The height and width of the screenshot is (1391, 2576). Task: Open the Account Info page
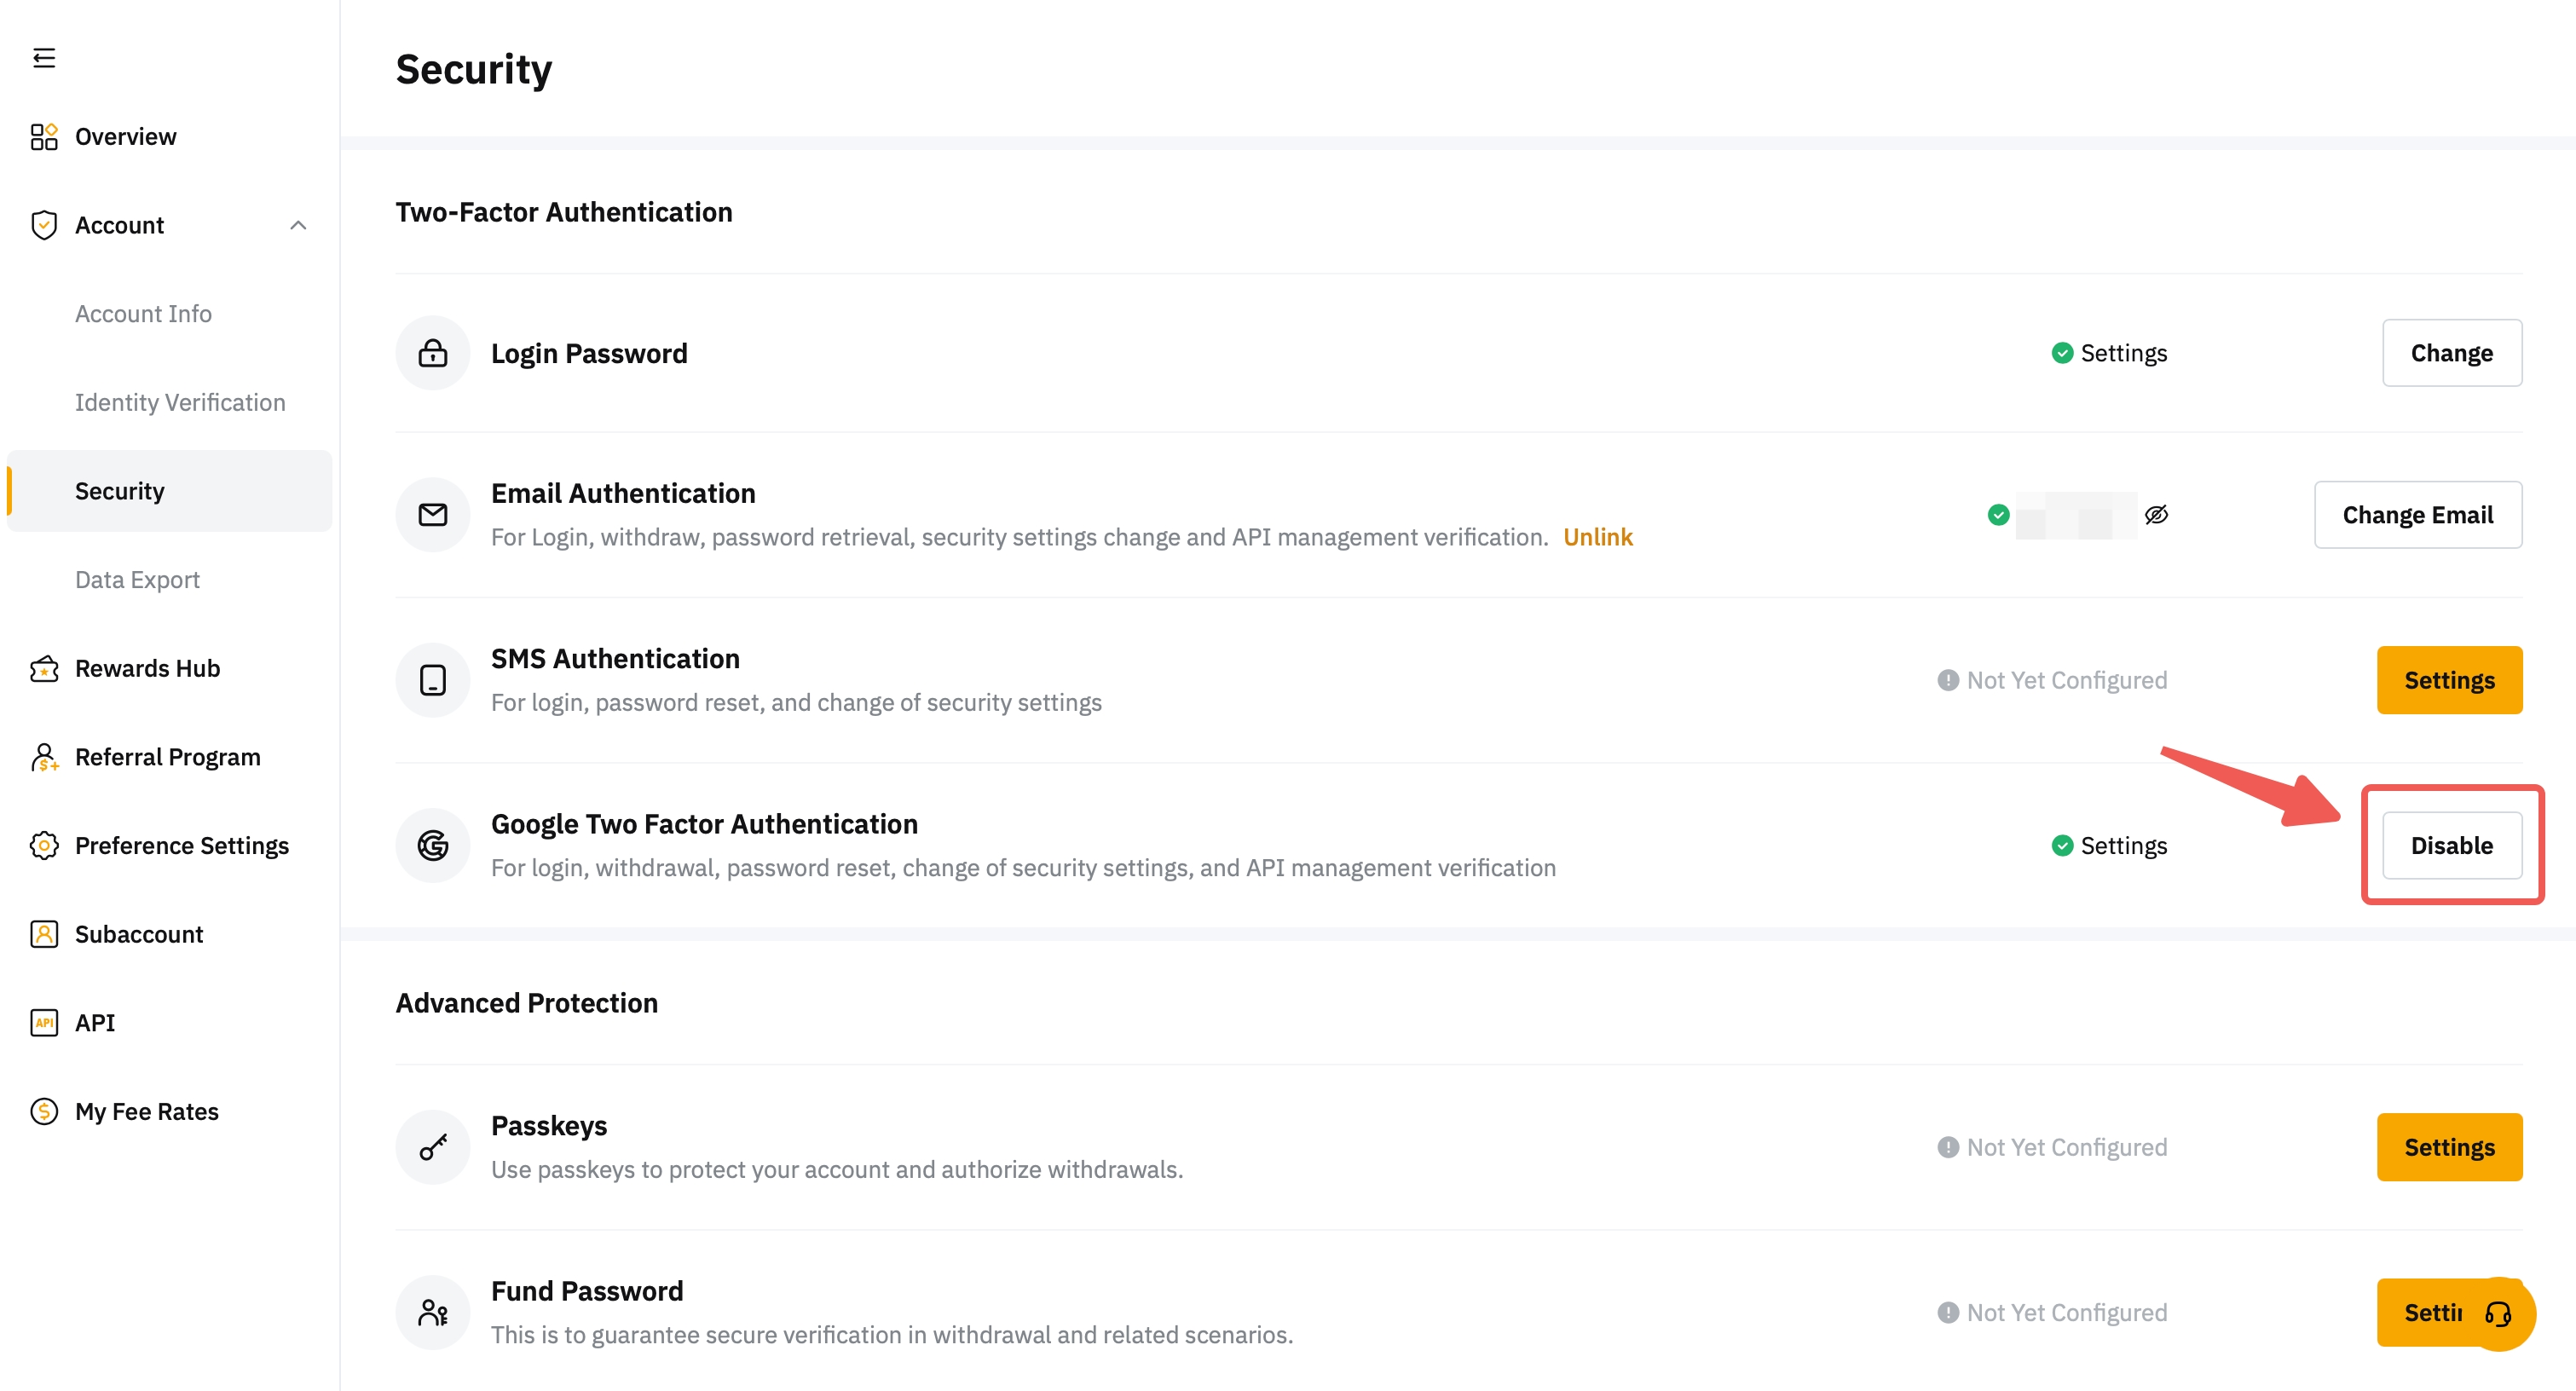[x=143, y=314]
